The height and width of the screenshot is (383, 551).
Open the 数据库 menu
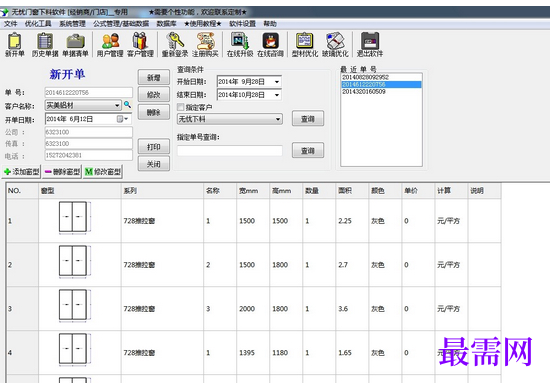click(166, 24)
